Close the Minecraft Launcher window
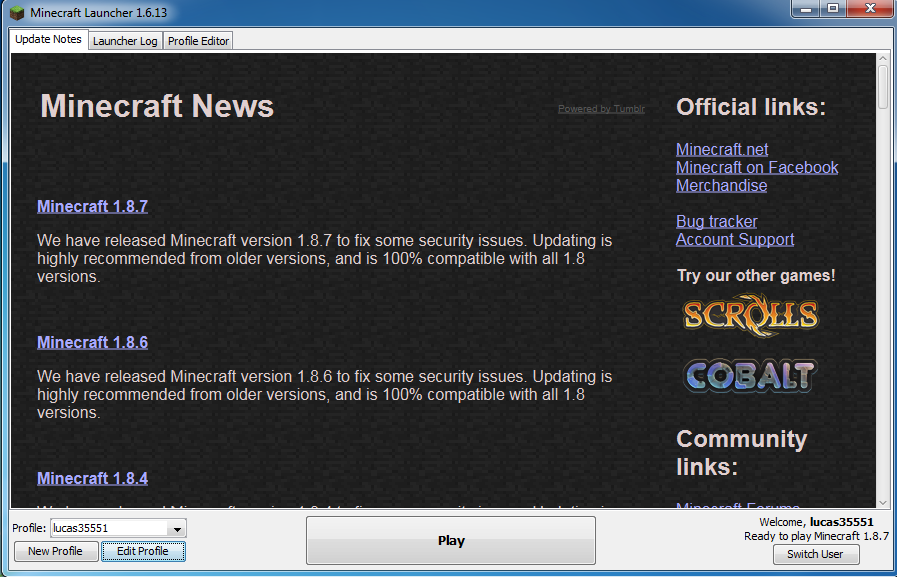Viewport: 897px width, 577px height. [871, 9]
